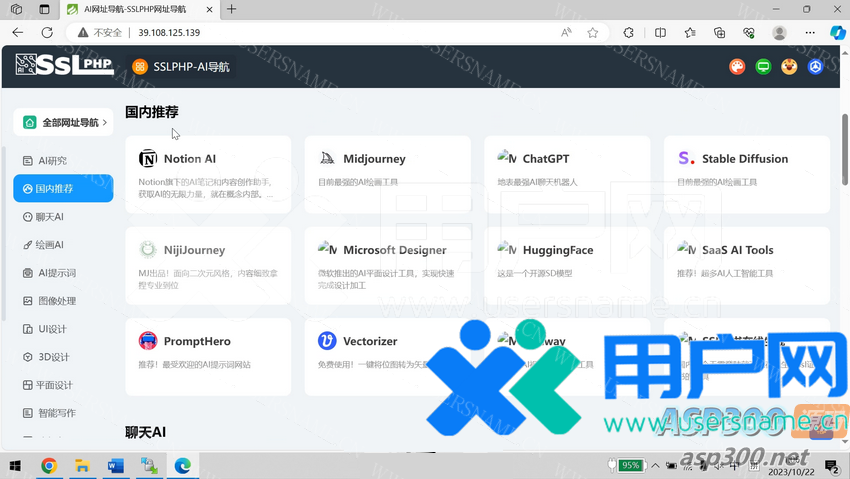Open Edge from the taskbar

182,466
